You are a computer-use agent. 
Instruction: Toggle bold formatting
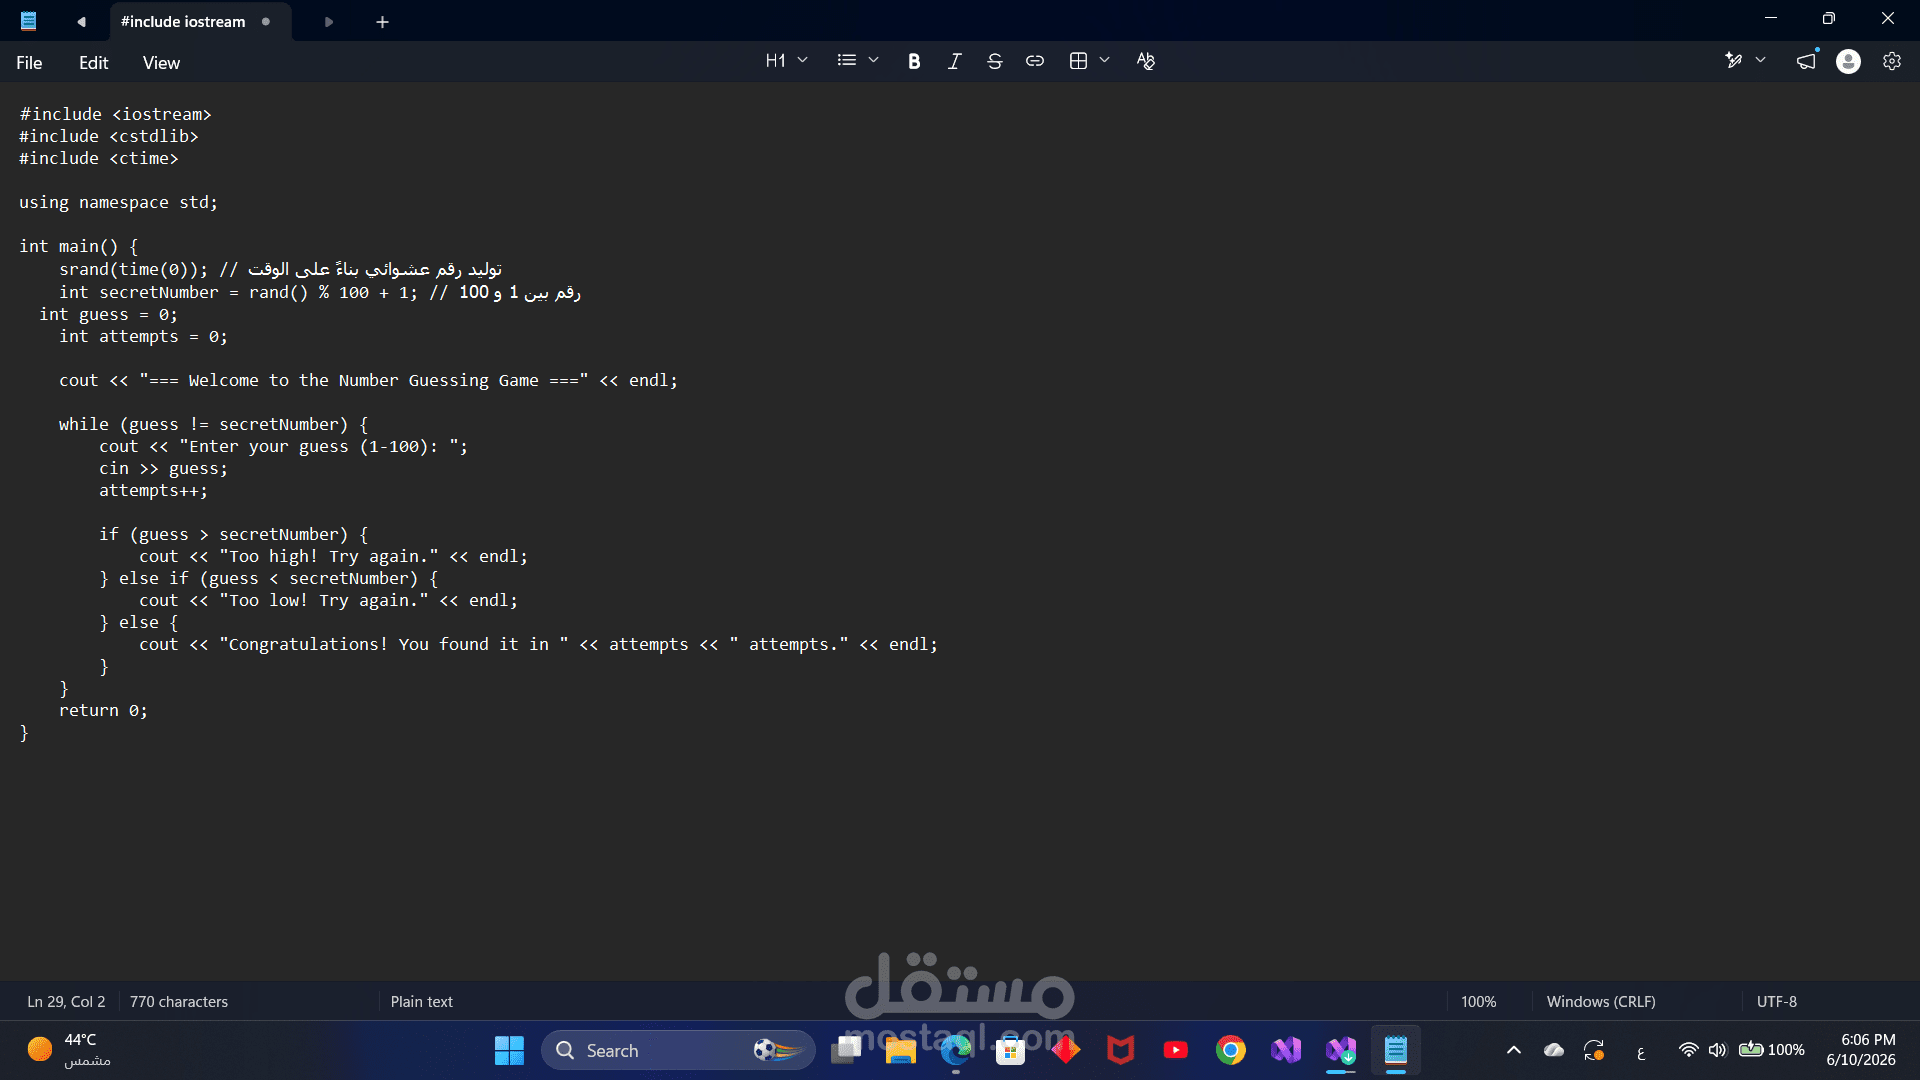pyautogui.click(x=914, y=61)
